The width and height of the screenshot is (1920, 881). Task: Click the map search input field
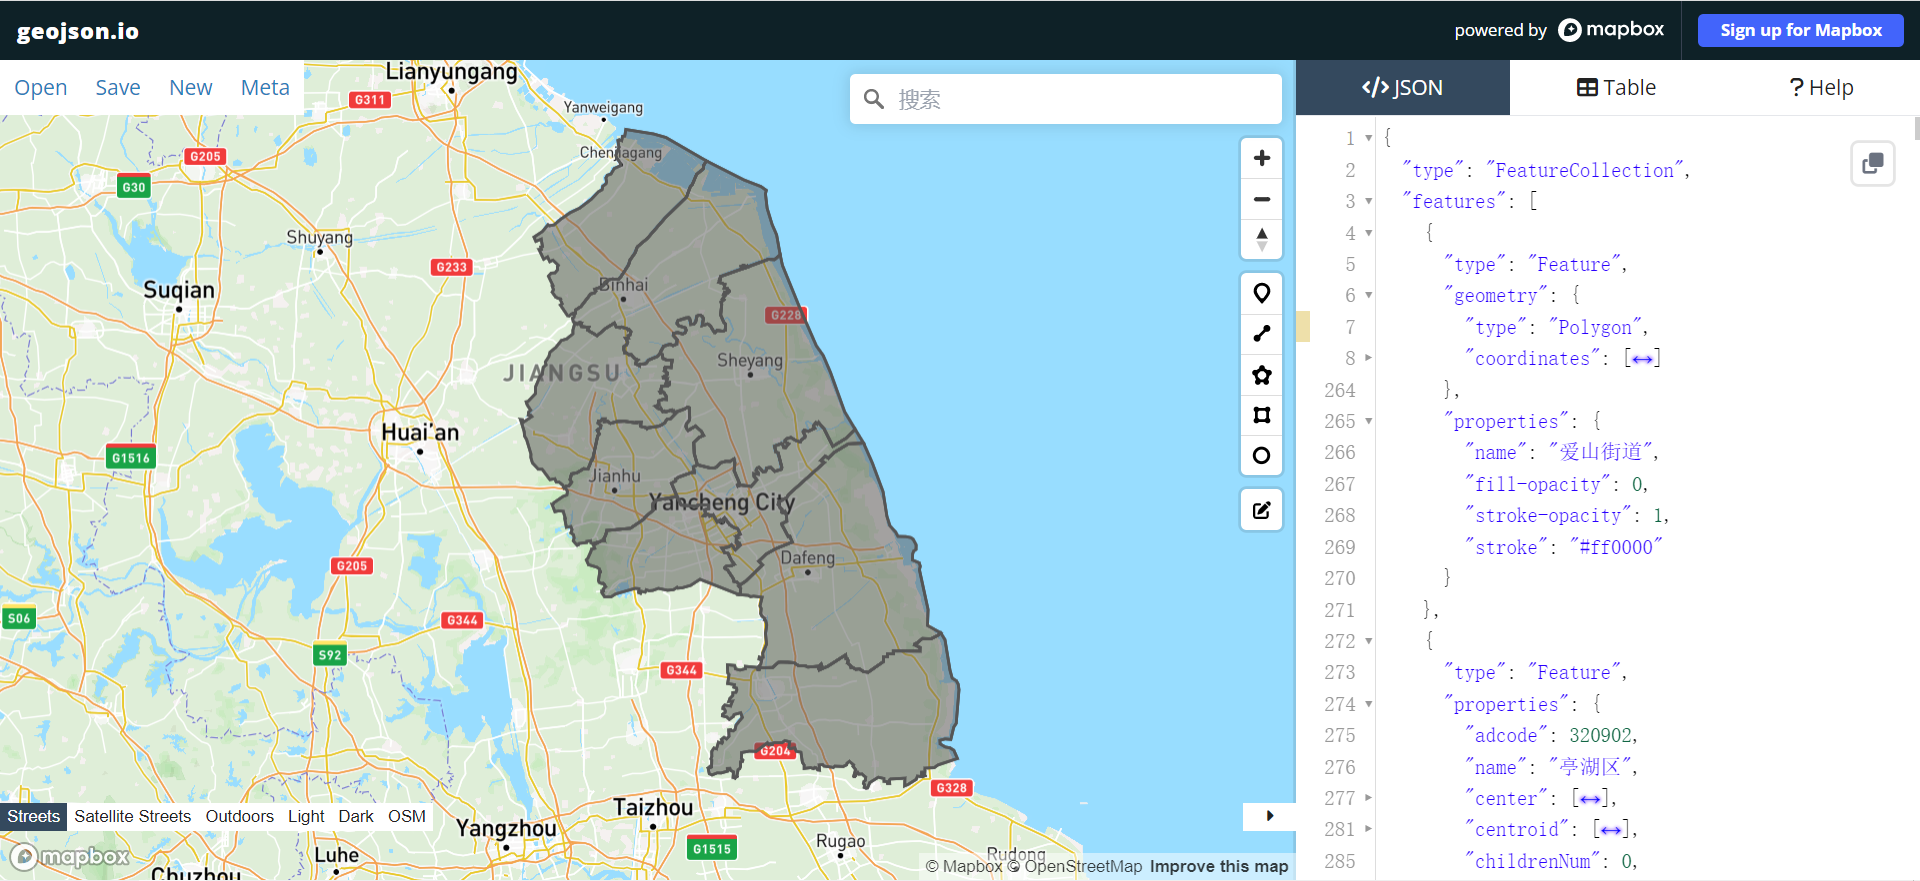1080,99
